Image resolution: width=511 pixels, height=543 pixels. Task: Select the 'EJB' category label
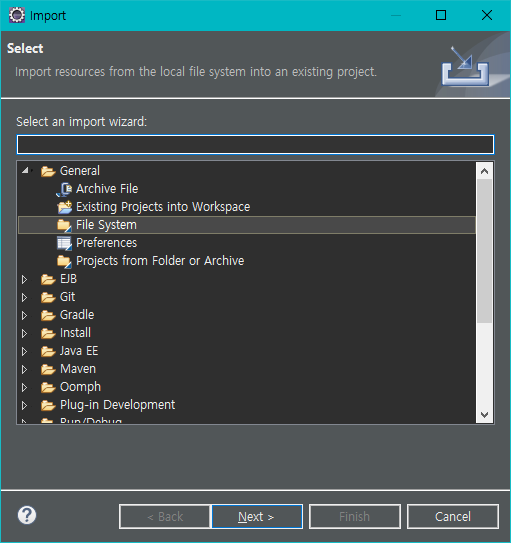click(69, 279)
